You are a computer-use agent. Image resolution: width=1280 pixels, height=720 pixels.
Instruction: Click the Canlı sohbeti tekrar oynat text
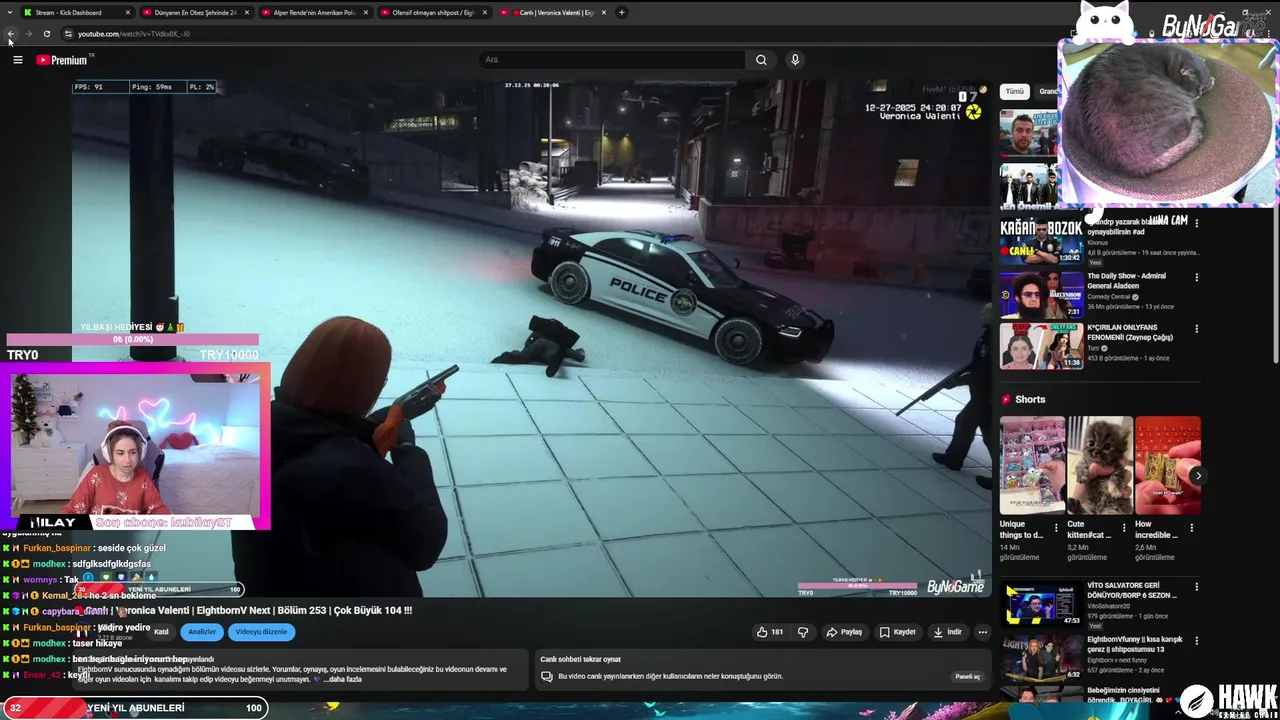(580, 659)
